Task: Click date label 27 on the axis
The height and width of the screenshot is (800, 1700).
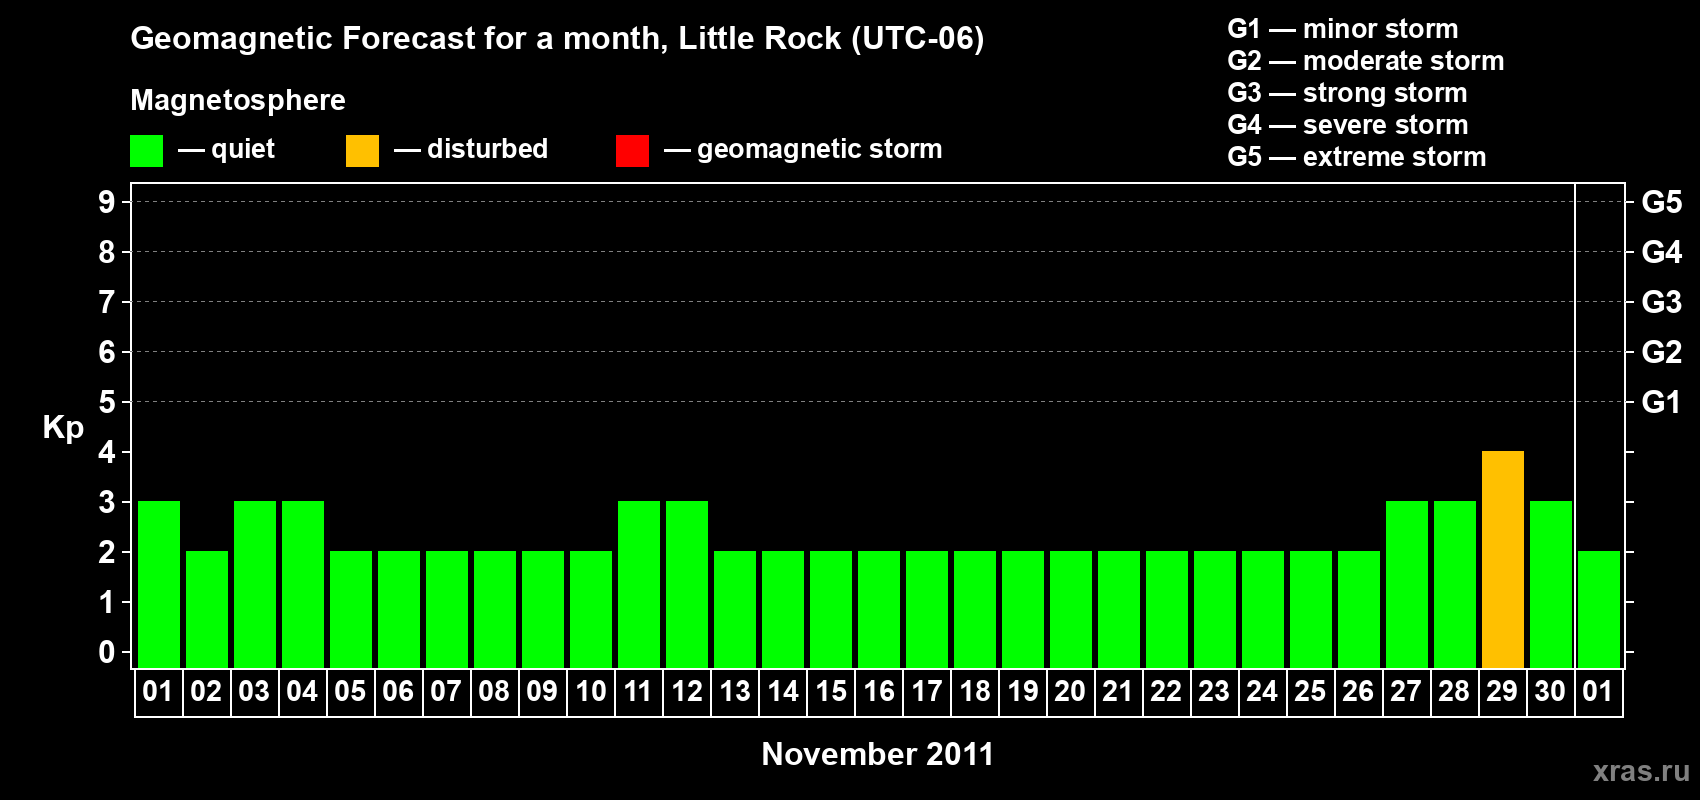Action: pyautogui.click(x=1406, y=691)
